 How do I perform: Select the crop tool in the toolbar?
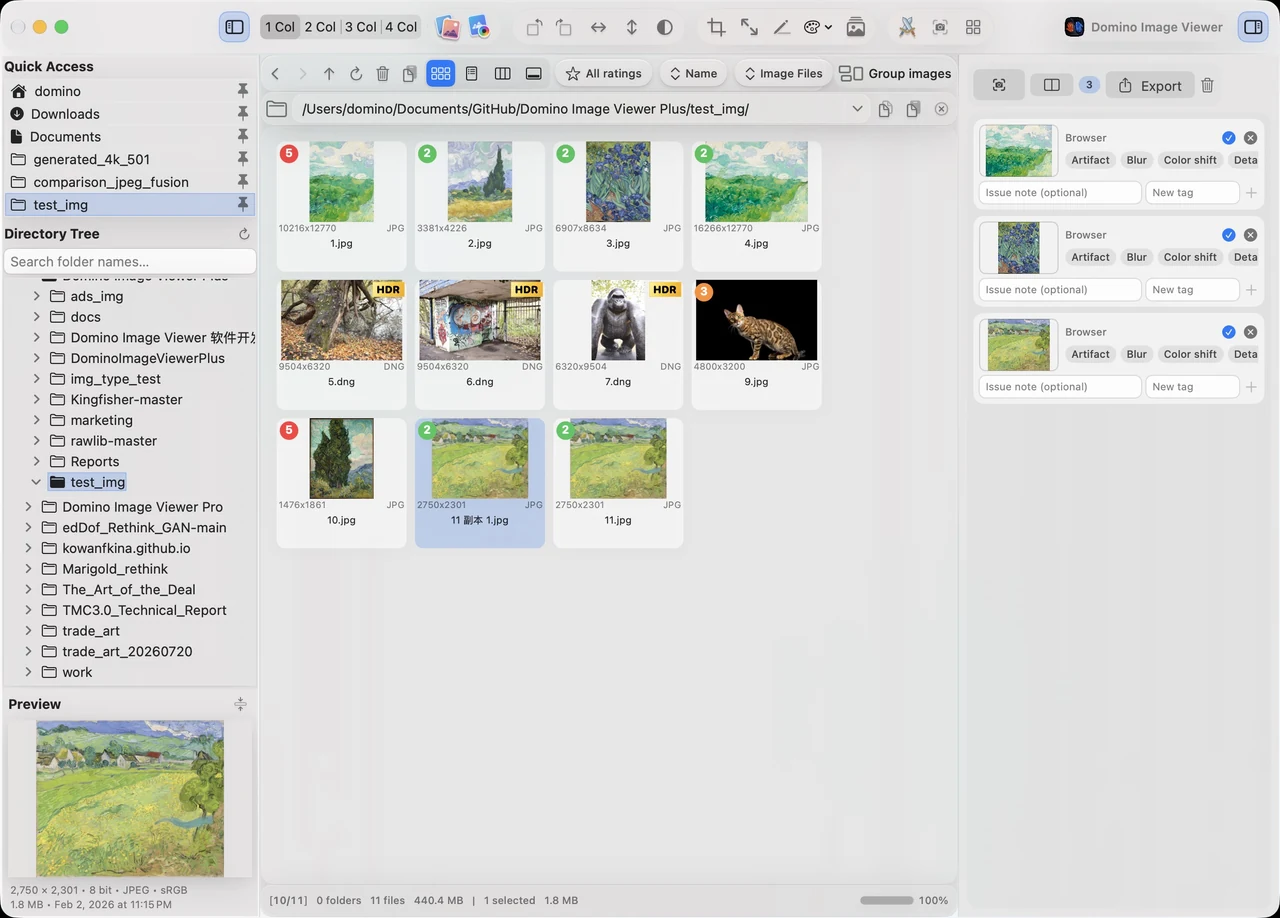coord(716,27)
